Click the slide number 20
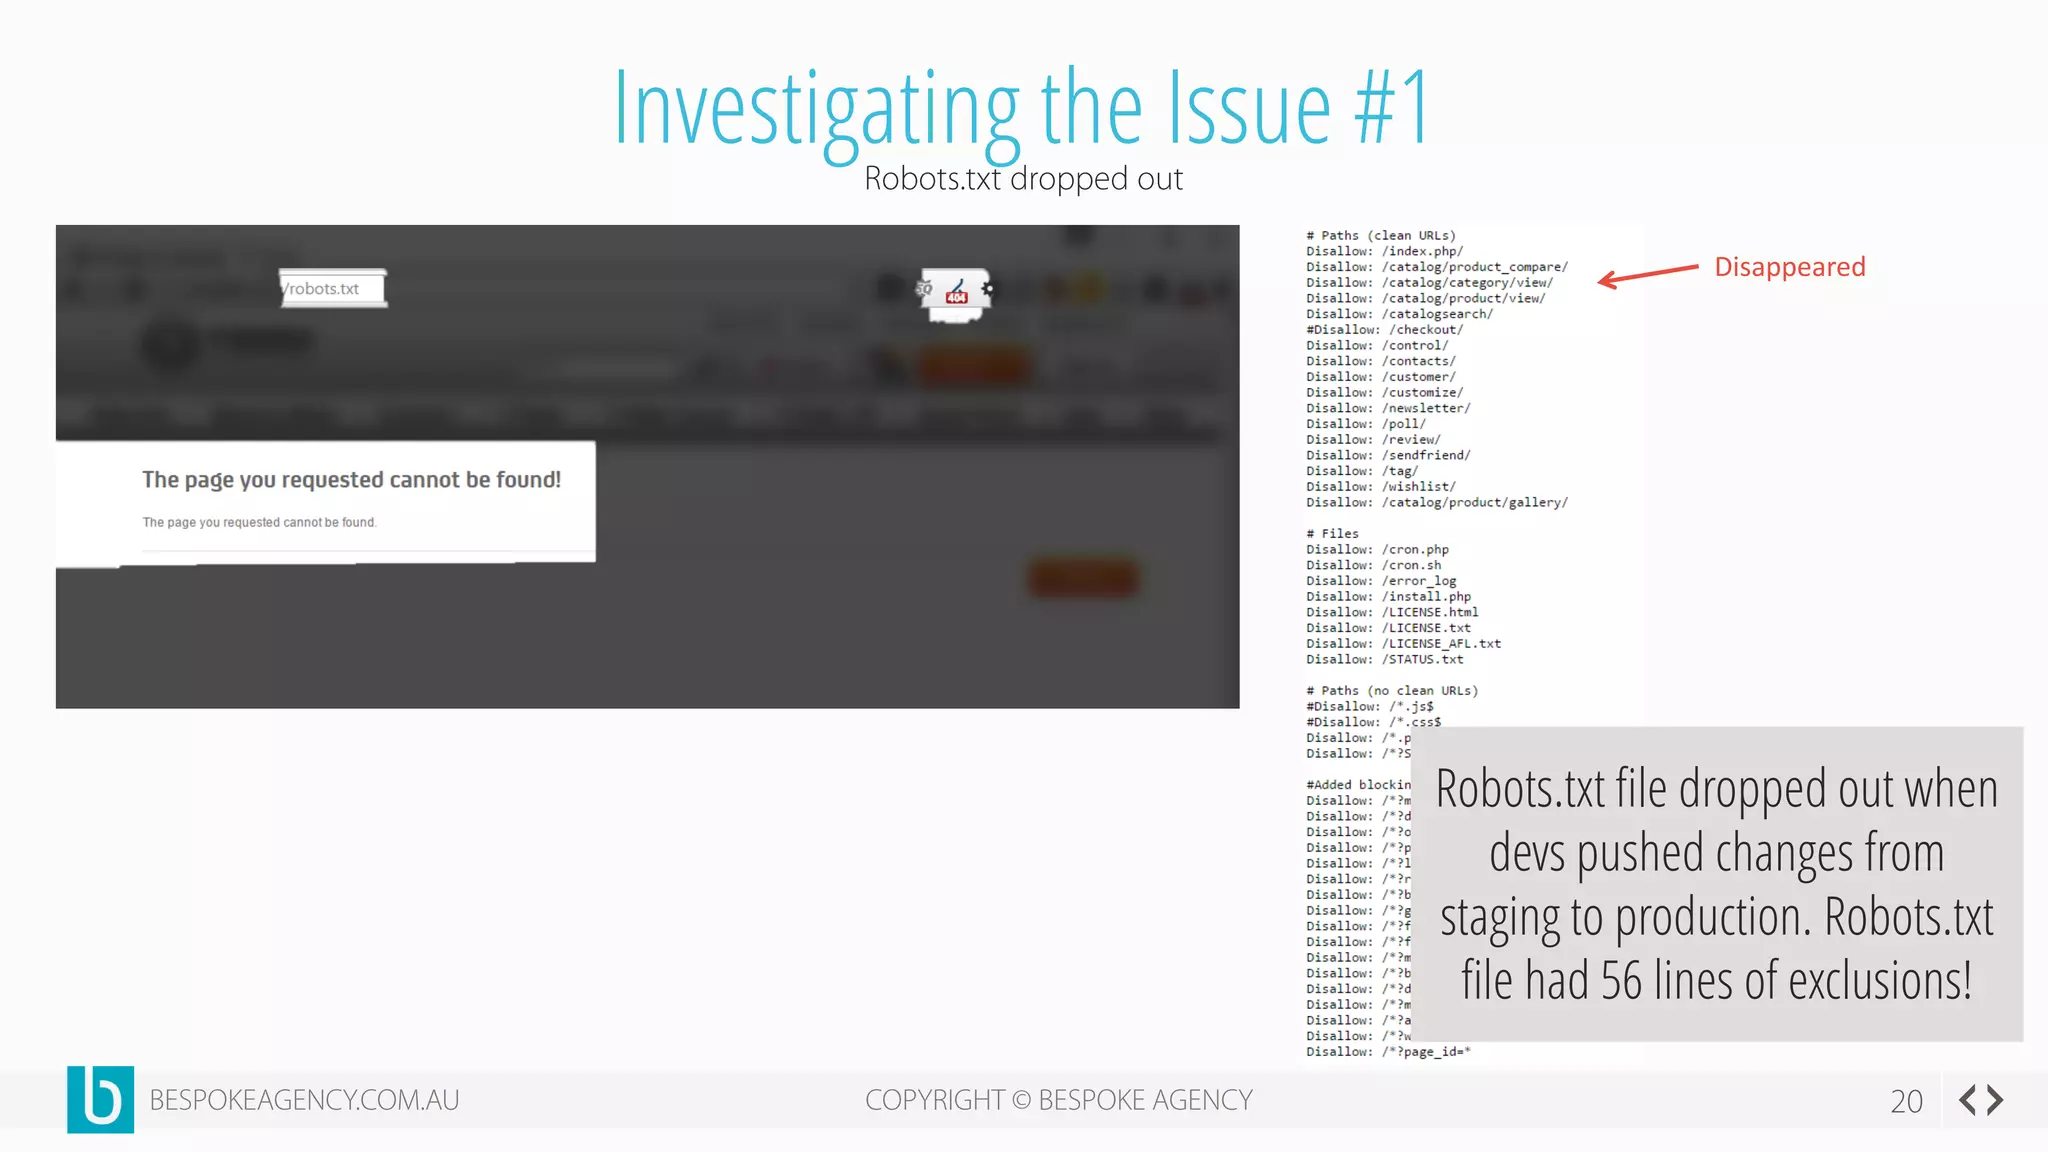 pyautogui.click(x=1907, y=1101)
